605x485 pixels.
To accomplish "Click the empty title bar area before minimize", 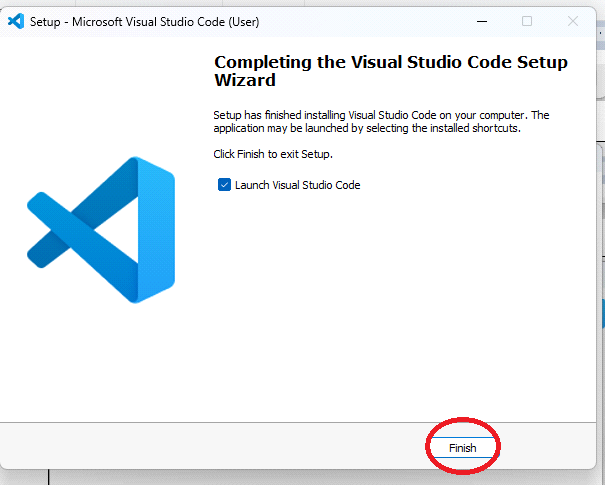I will tap(350, 21).
